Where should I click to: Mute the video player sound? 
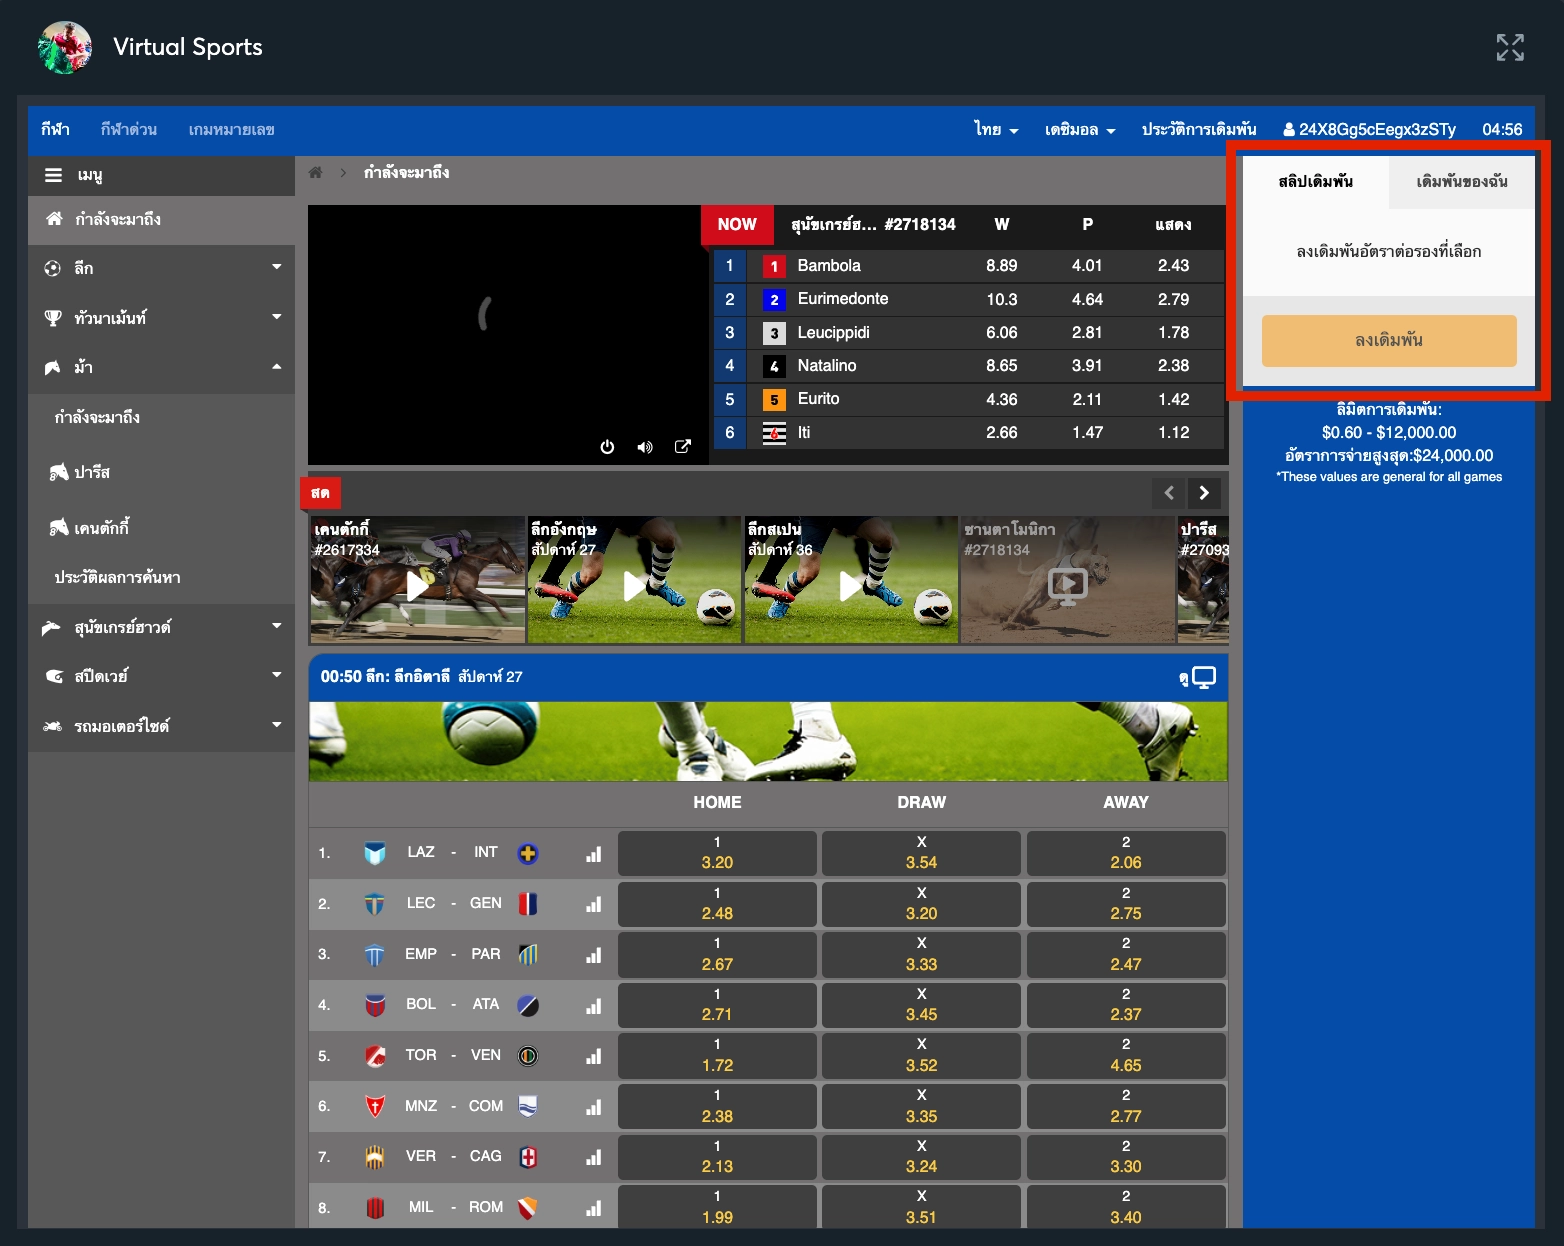pos(645,447)
